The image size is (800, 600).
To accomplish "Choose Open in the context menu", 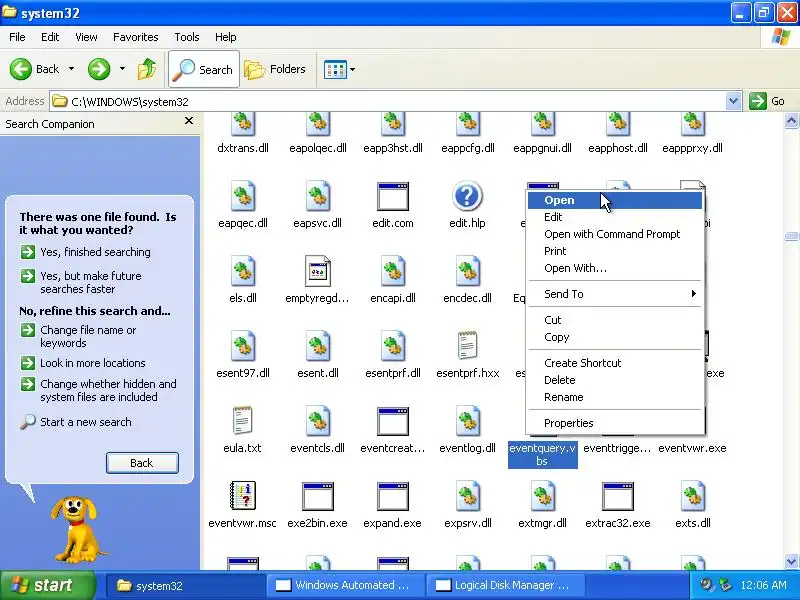I will tap(615, 200).
